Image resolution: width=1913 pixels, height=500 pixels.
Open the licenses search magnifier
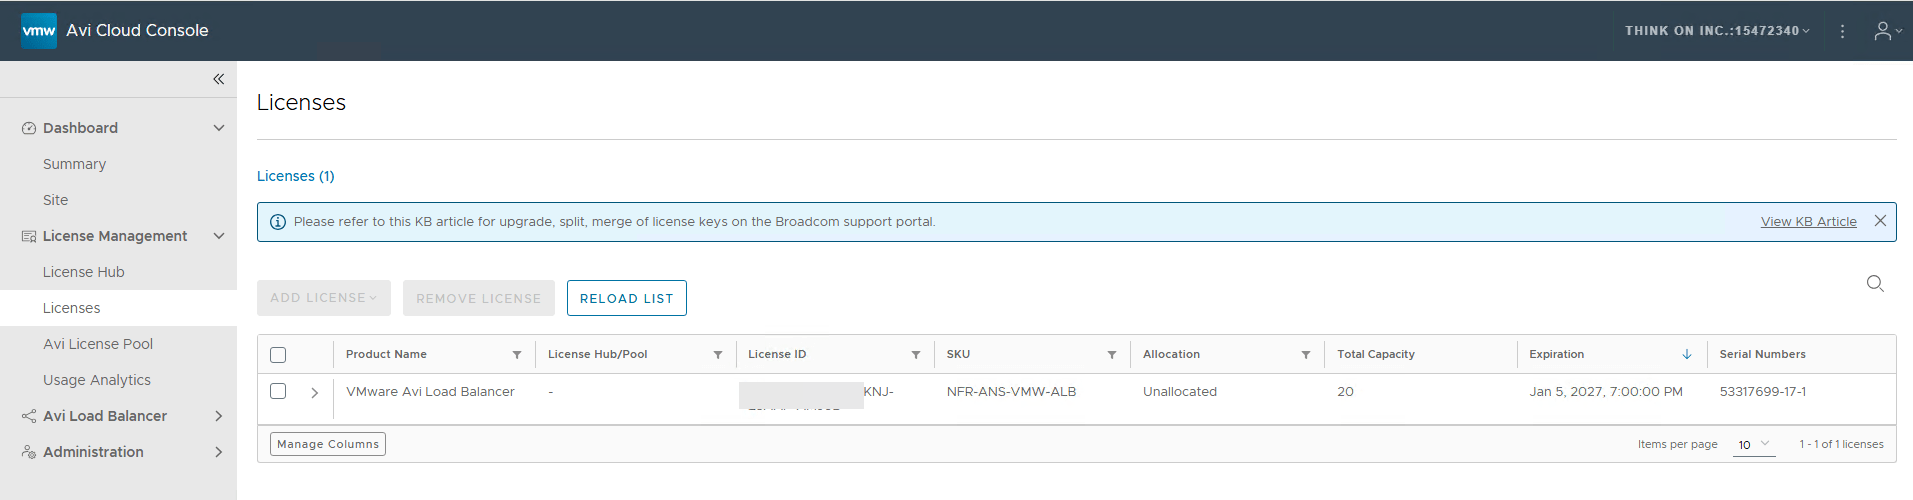click(1875, 284)
